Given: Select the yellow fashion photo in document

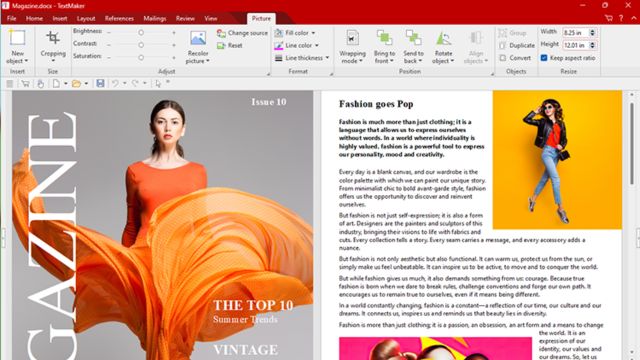Looking at the screenshot, I should click(557, 160).
